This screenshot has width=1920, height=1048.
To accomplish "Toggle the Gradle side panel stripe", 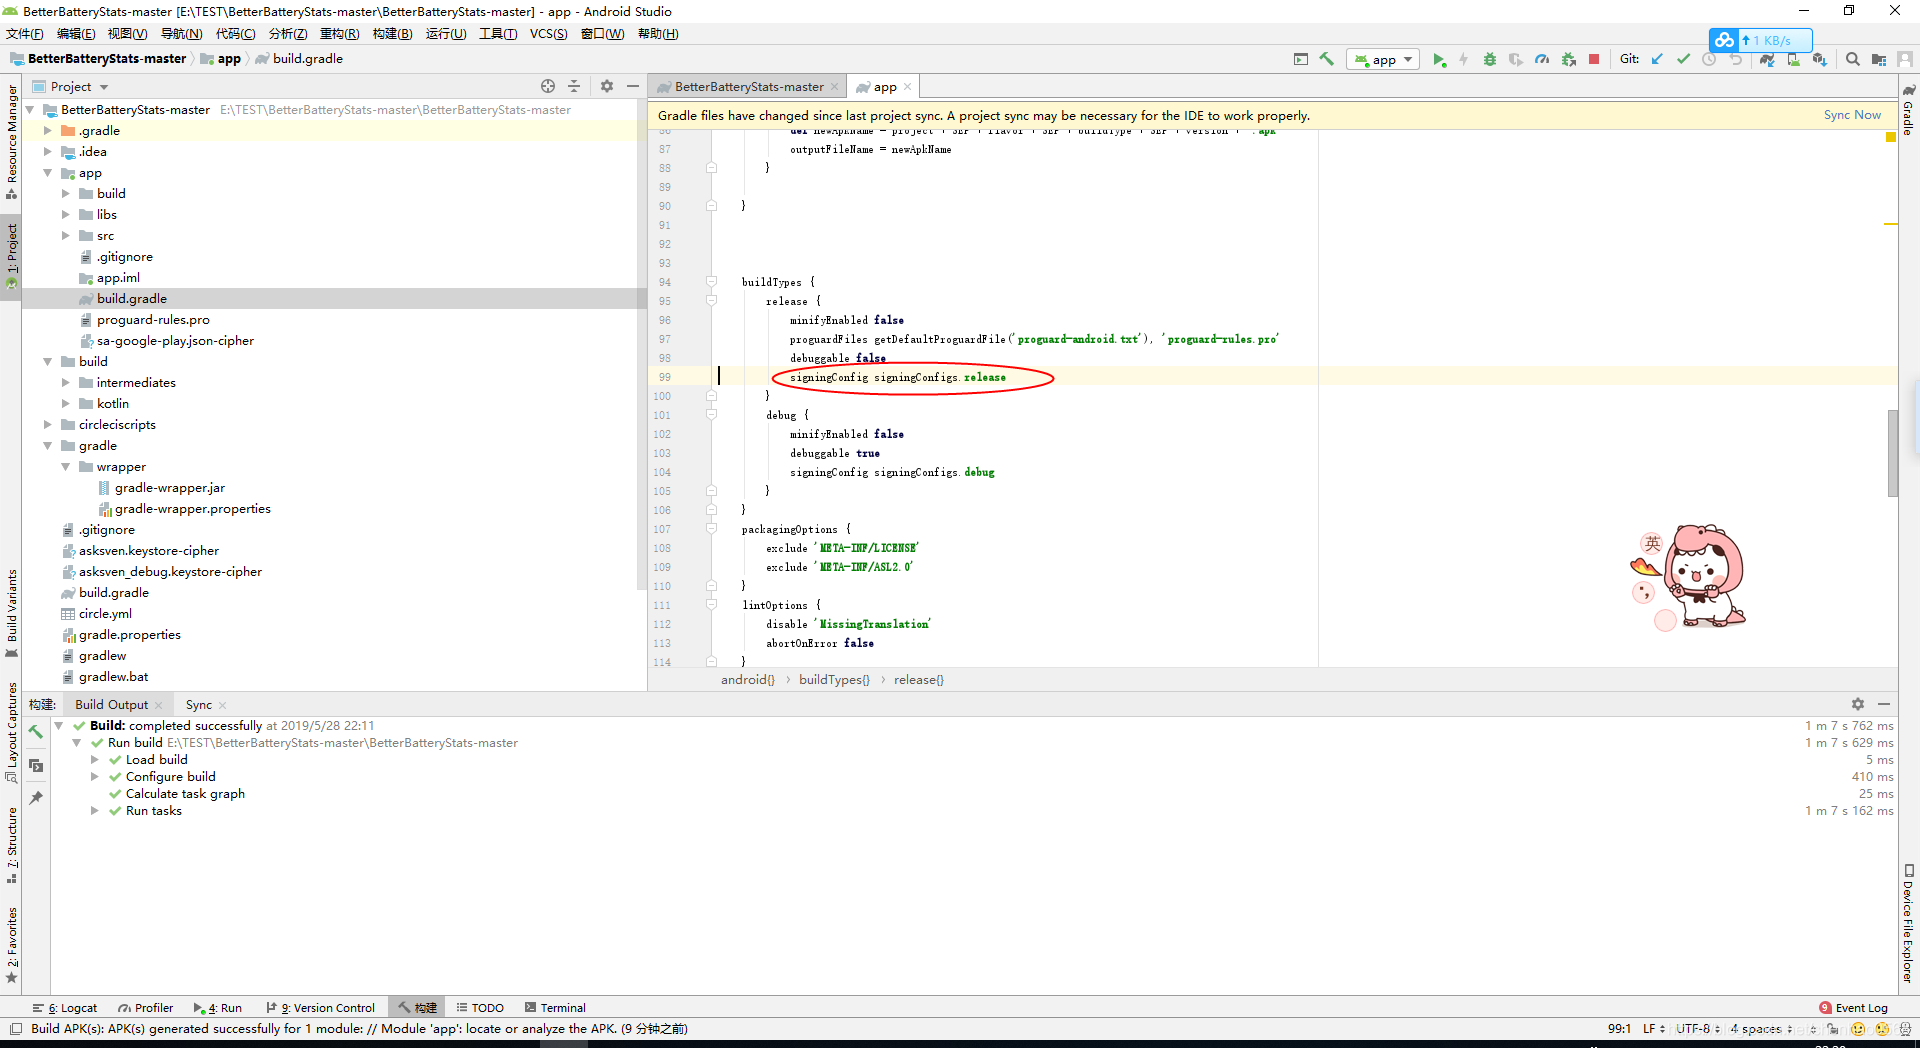I will click(x=1908, y=109).
